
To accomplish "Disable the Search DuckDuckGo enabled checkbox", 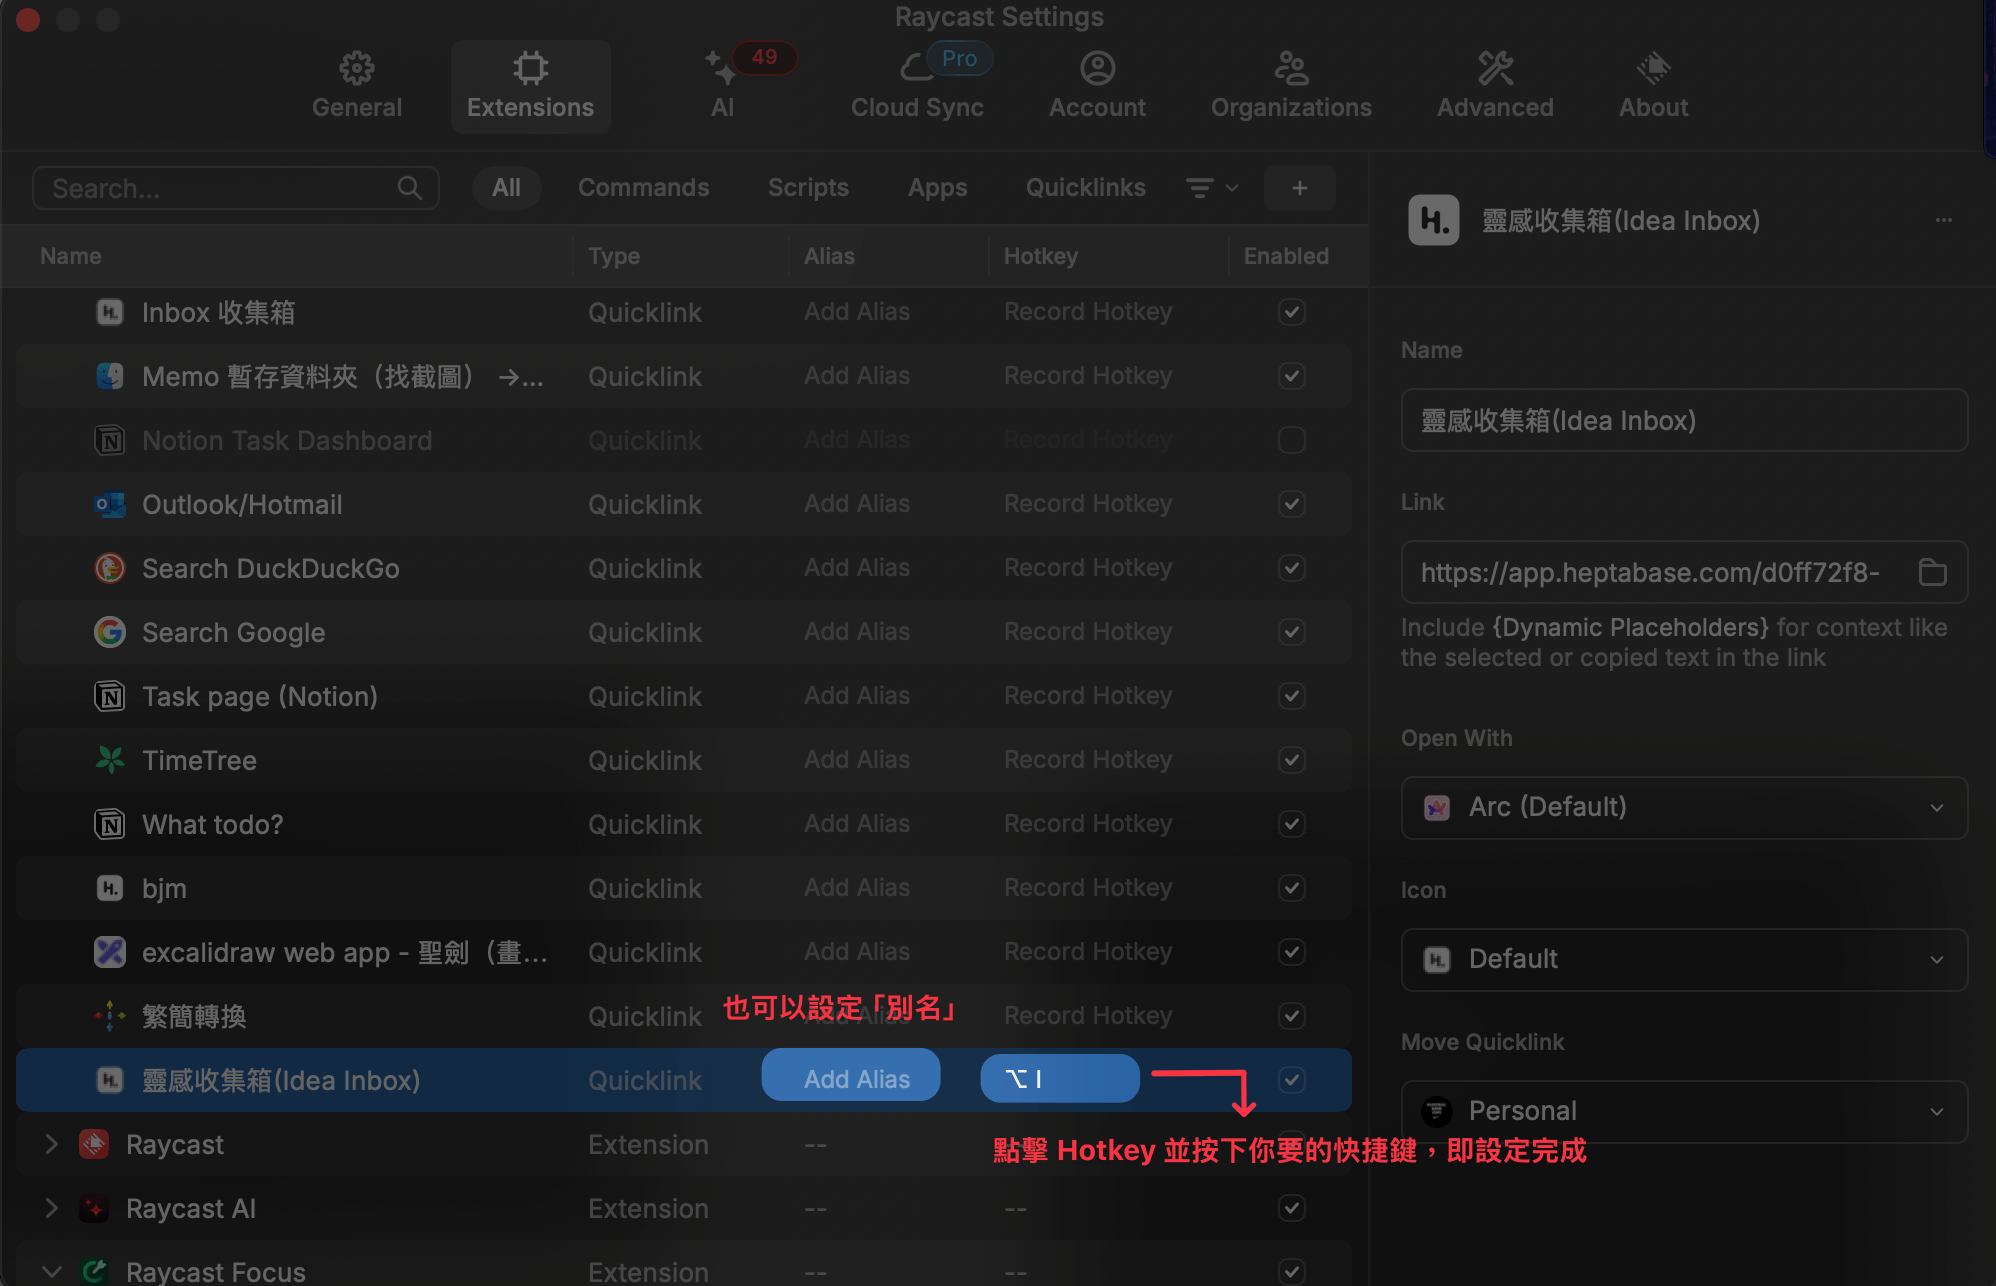I will coord(1291,568).
